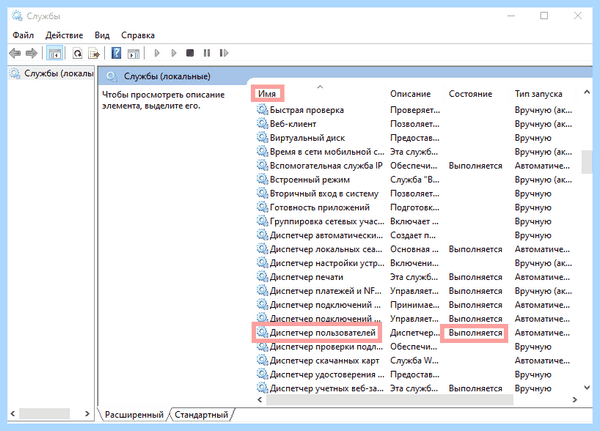Click the Refresh toolbar icon
Image resolution: width=600 pixels, height=431 pixels.
pyautogui.click(x=77, y=53)
